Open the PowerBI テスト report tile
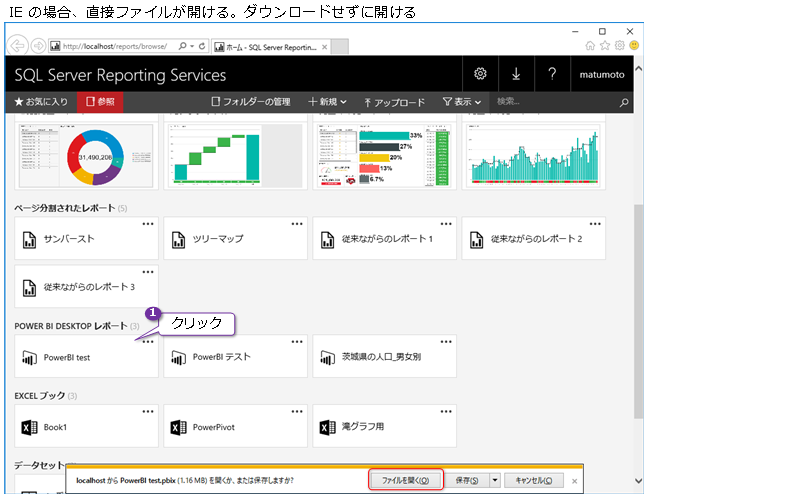The width and height of the screenshot is (800, 495). pos(235,357)
